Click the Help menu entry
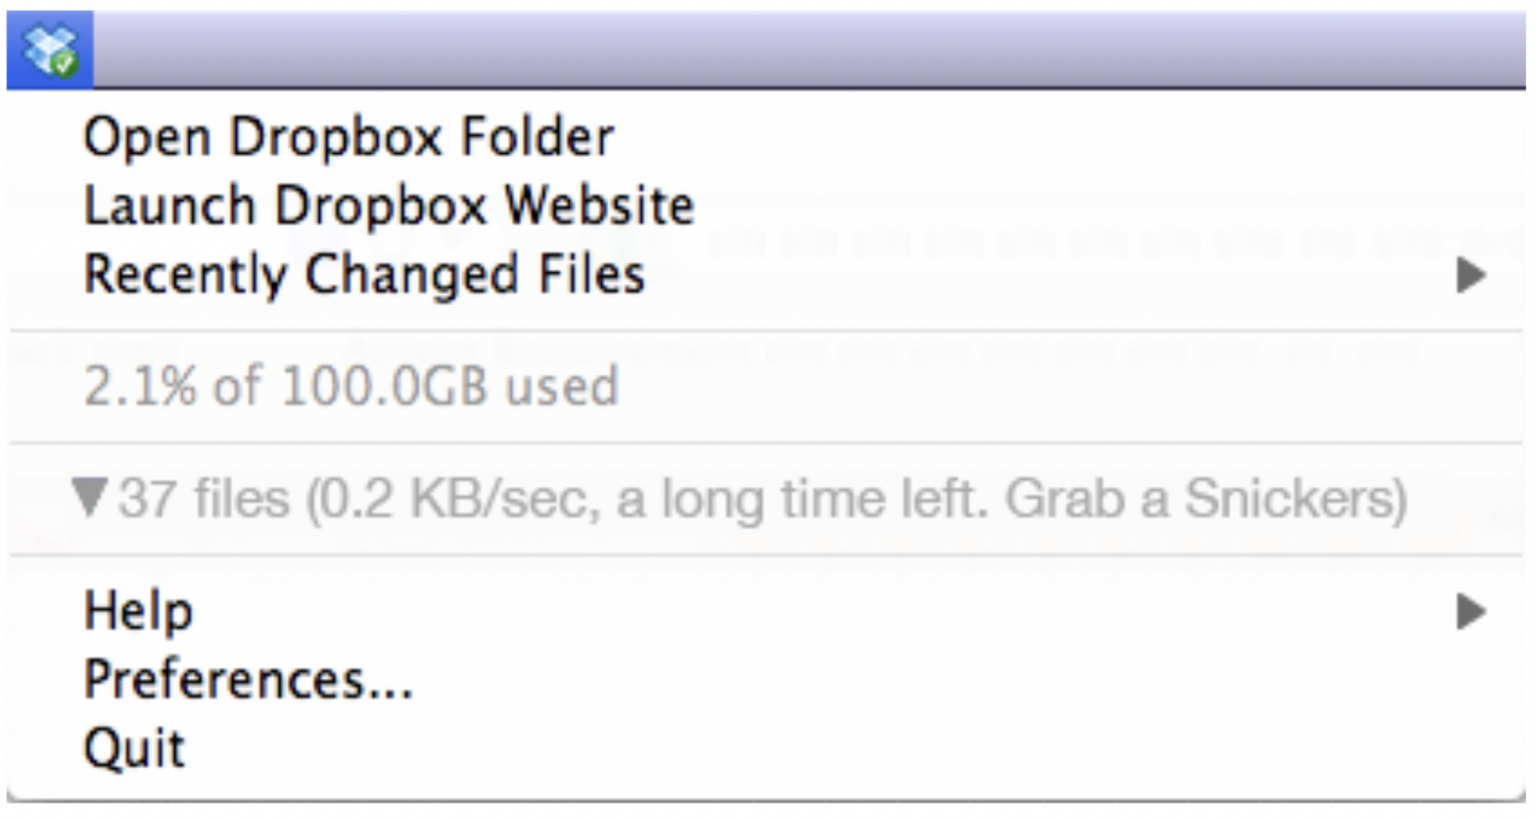 coord(138,611)
